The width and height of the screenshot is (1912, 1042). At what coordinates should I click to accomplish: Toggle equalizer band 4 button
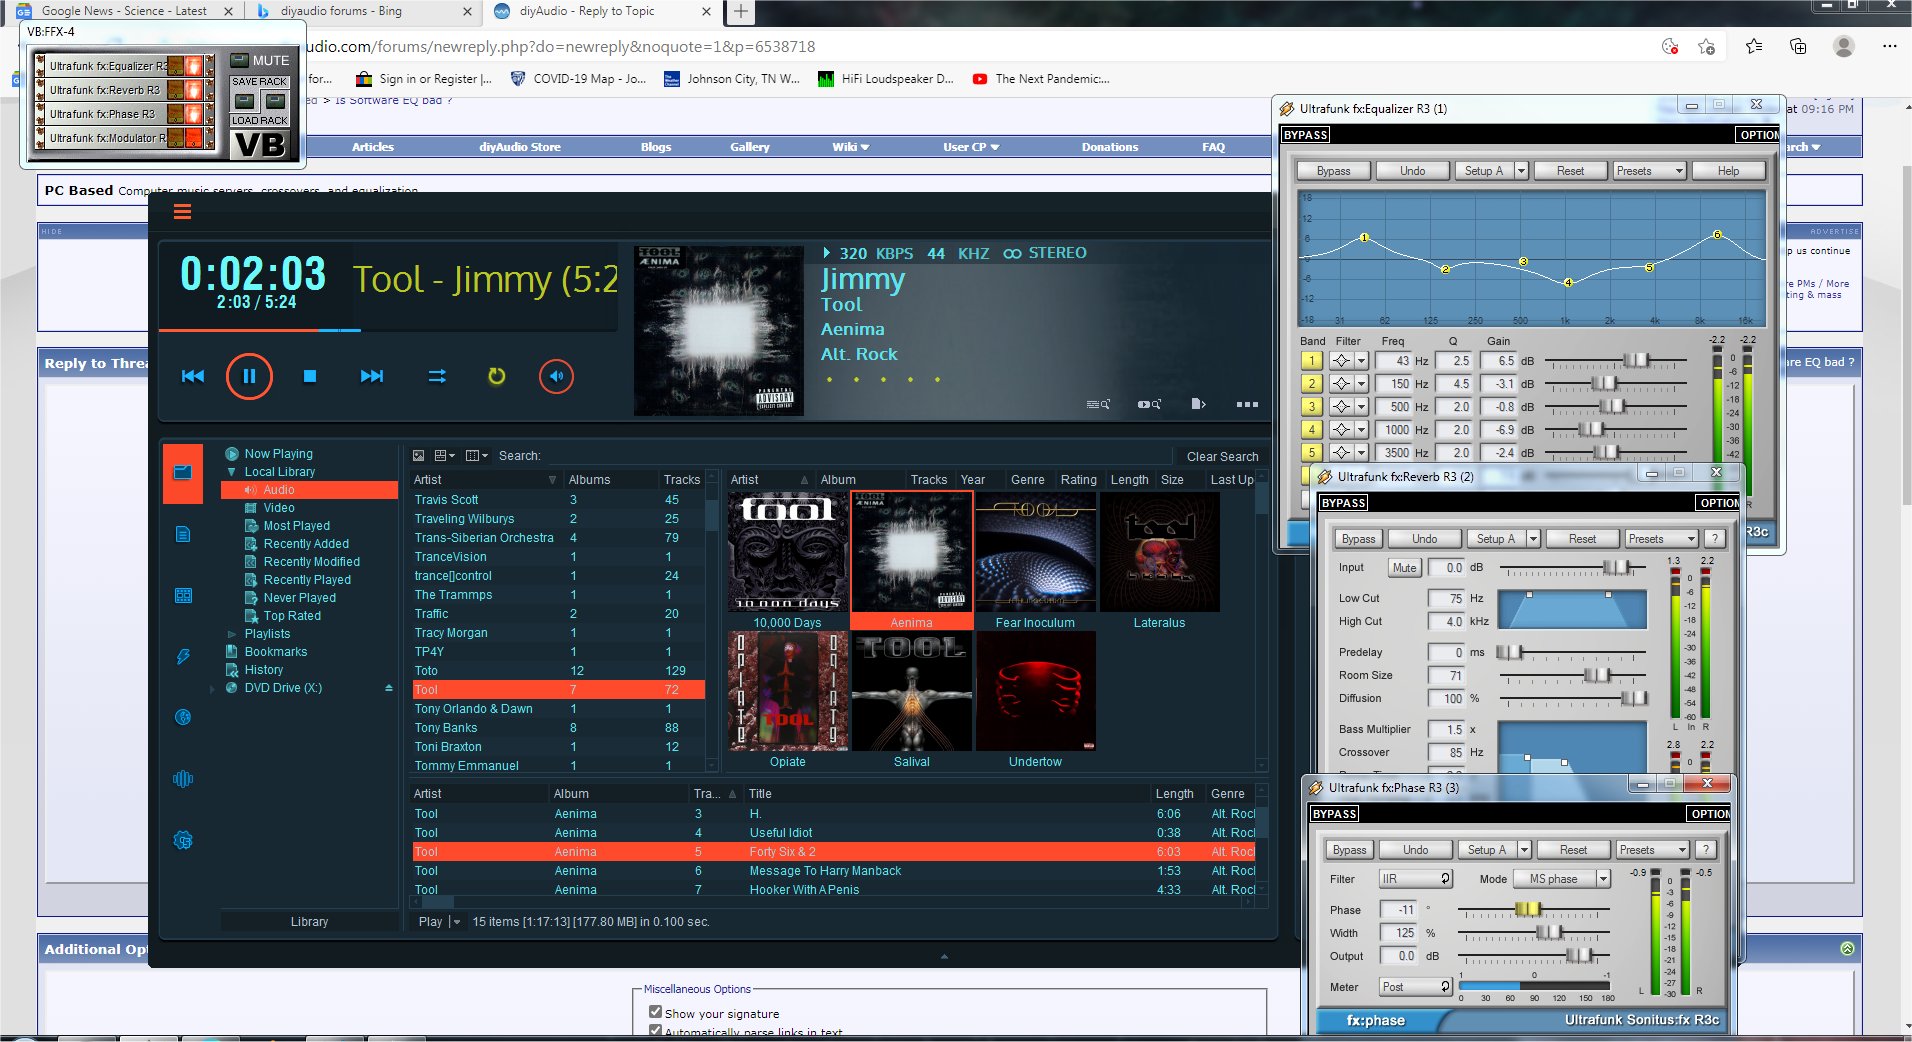[1312, 430]
